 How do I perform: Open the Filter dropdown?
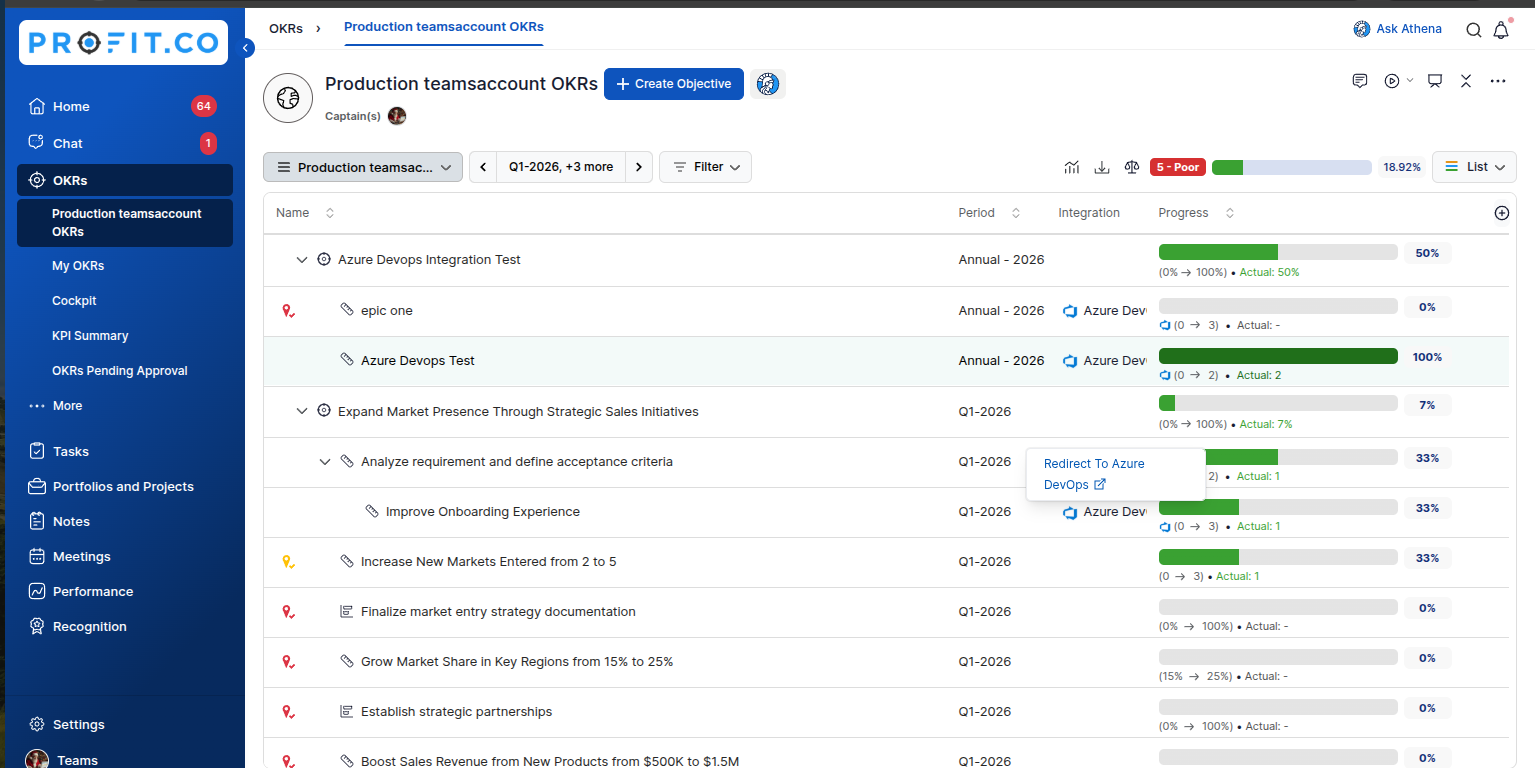(705, 167)
